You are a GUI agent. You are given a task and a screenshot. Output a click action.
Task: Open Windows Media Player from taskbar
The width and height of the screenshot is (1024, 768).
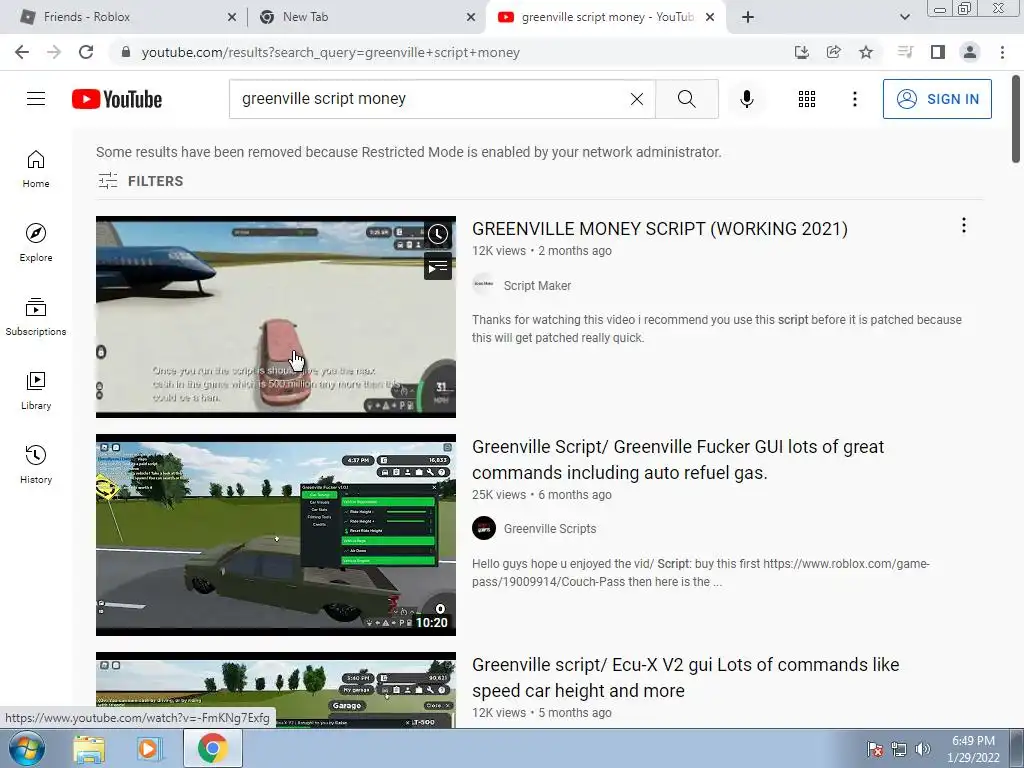coord(149,749)
